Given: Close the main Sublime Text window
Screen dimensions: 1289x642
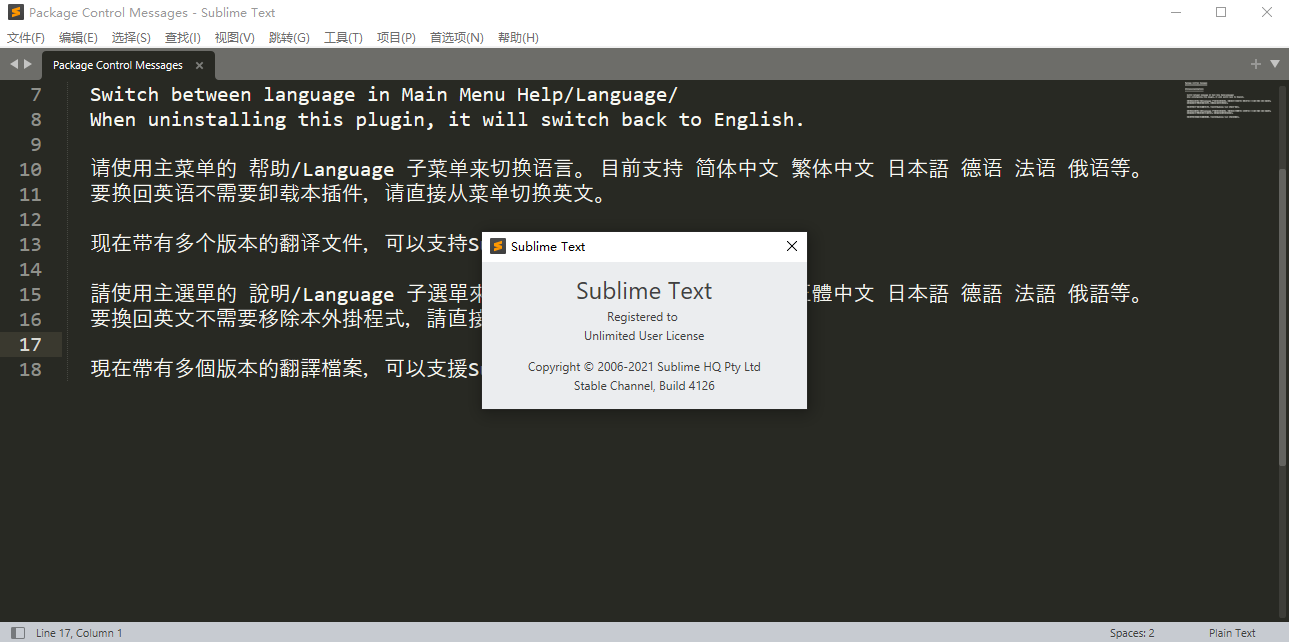Looking at the screenshot, I should tap(1266, 12).
